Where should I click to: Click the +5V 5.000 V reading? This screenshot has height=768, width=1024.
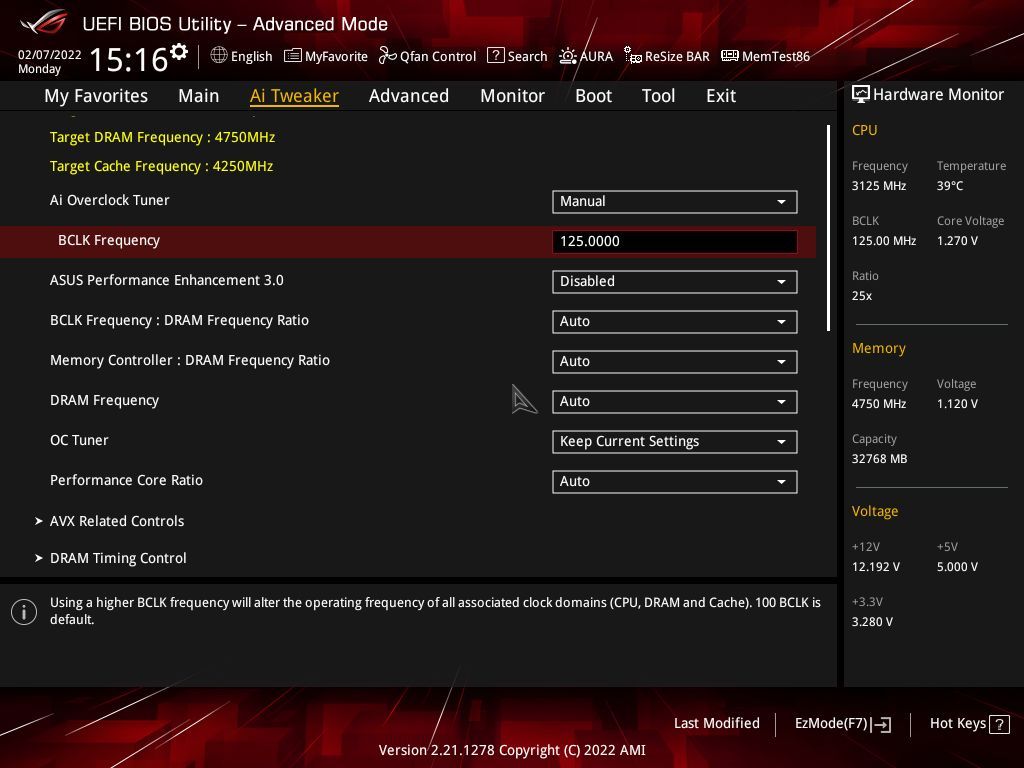coord(957,567)
